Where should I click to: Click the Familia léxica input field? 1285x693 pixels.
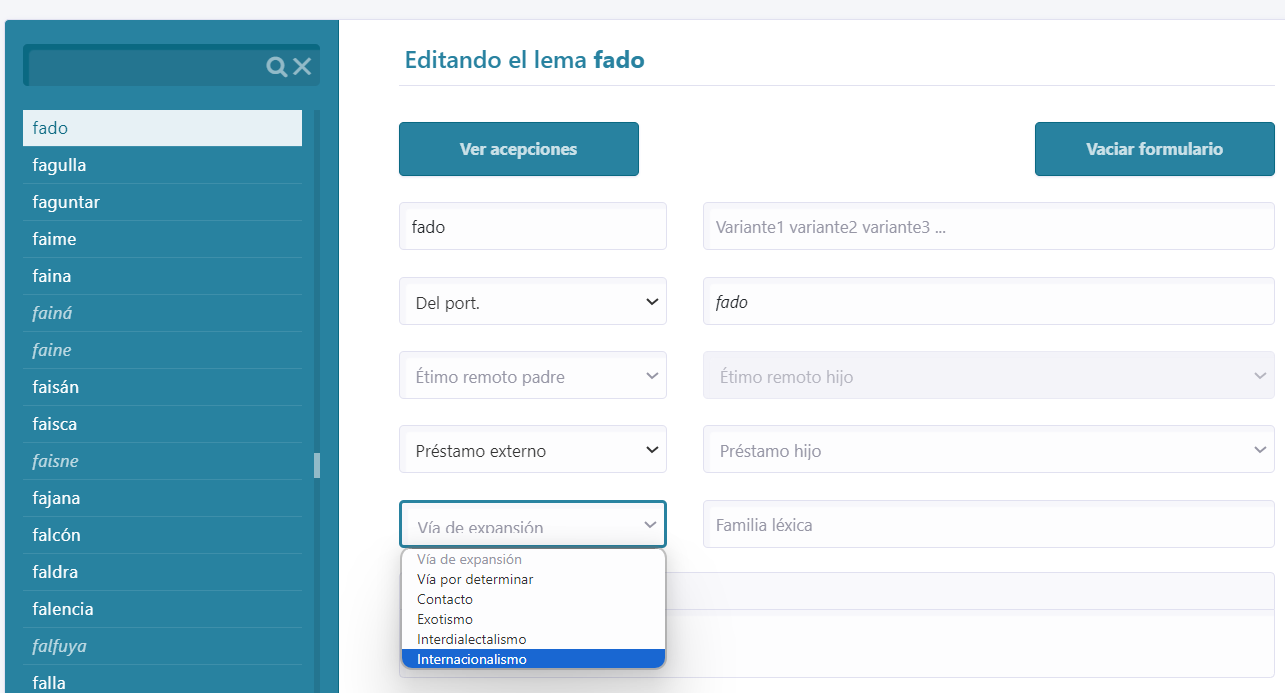point(988,525)
